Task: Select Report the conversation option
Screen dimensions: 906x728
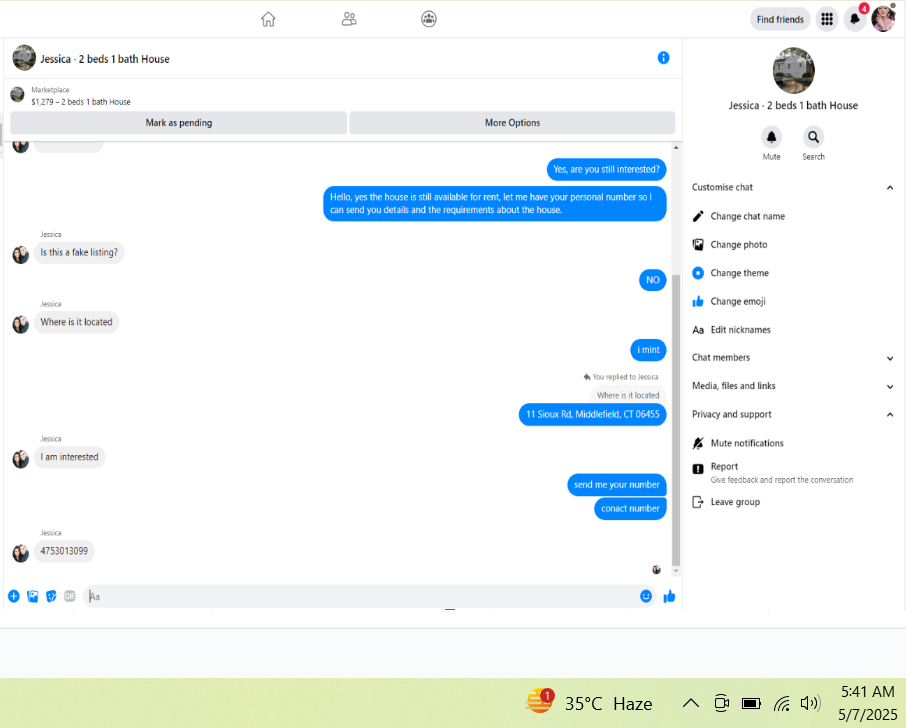Action: pos(782,473)
